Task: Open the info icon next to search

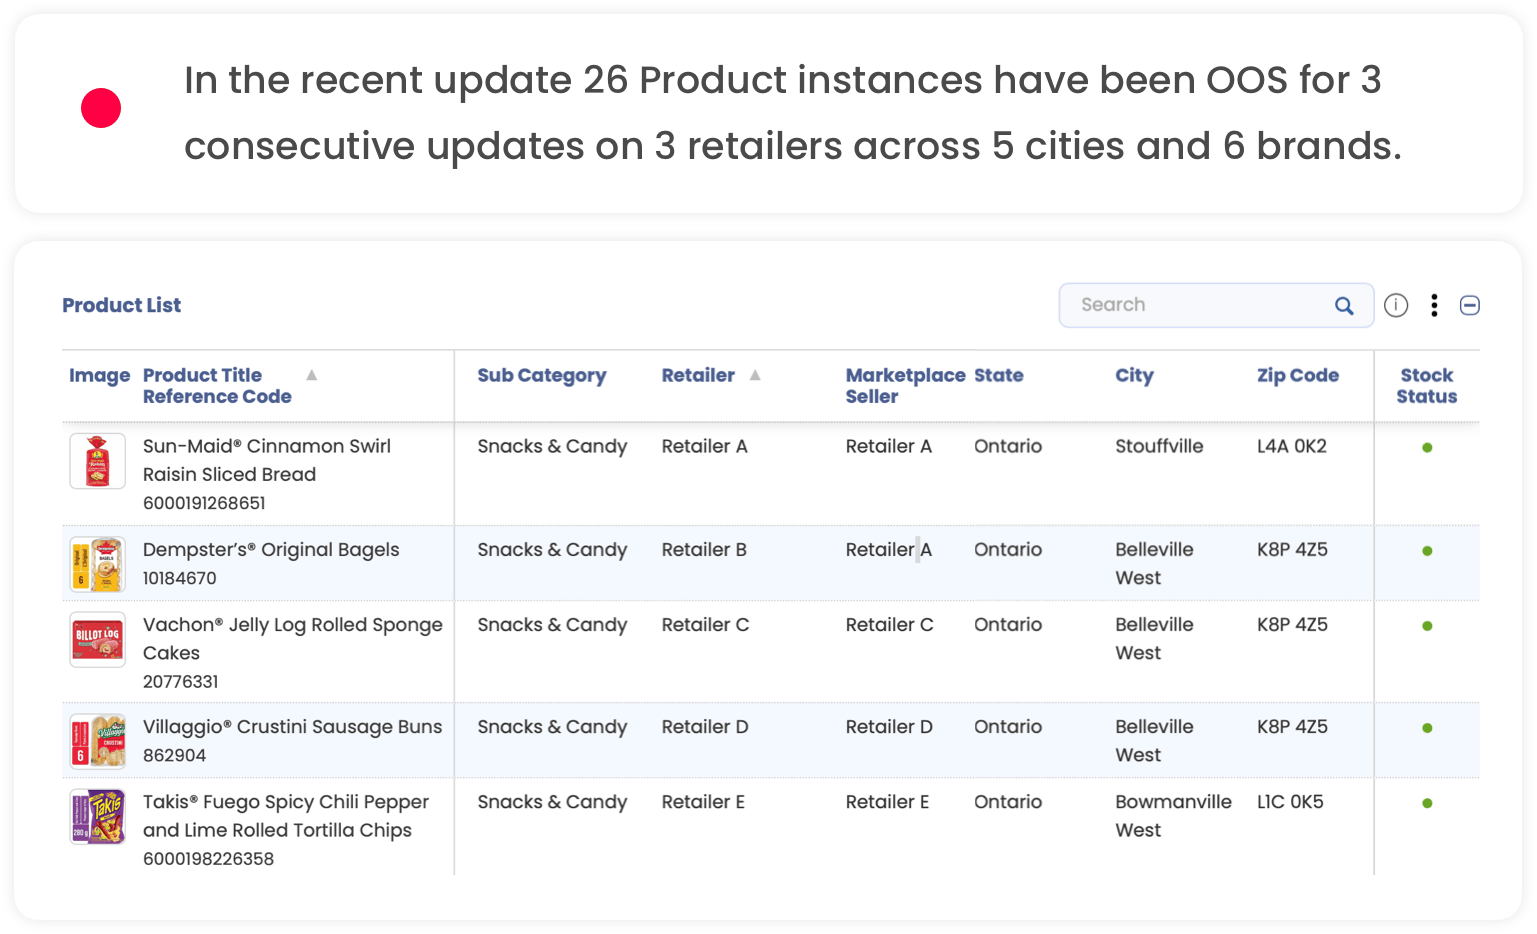Action: click(1396, 306)
